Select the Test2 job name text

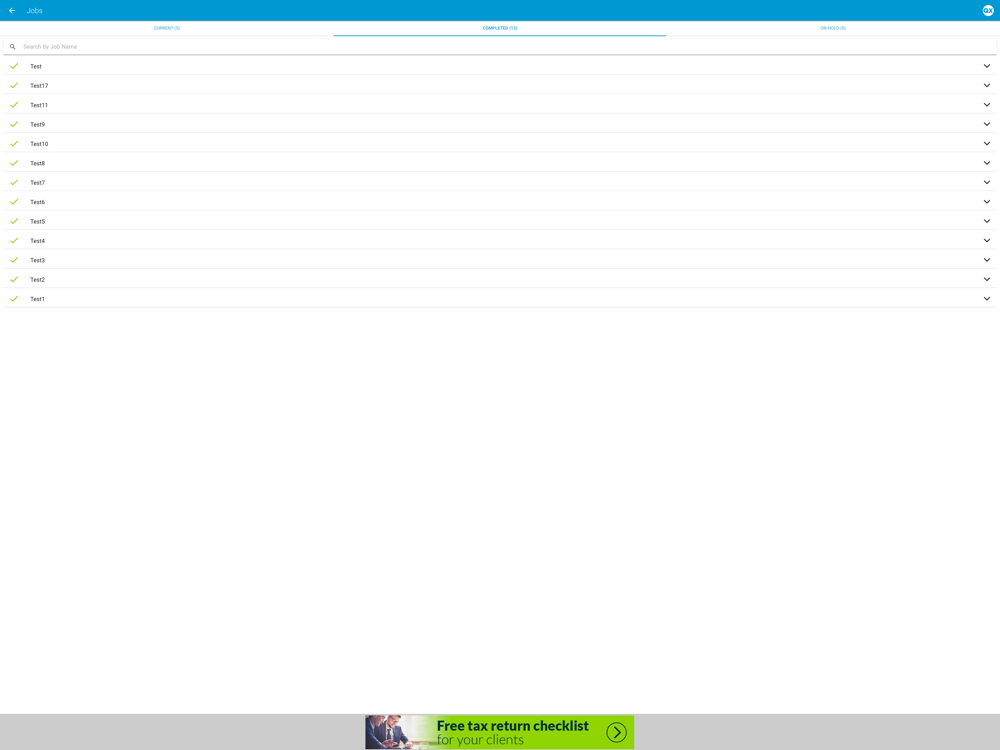(38, 279)
